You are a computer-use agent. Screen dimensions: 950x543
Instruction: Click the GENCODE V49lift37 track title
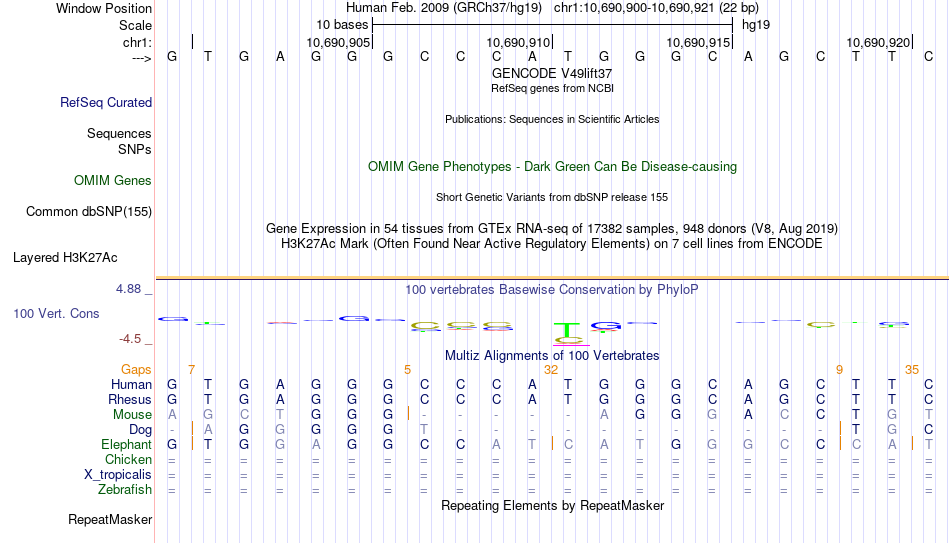pos(552,73)
